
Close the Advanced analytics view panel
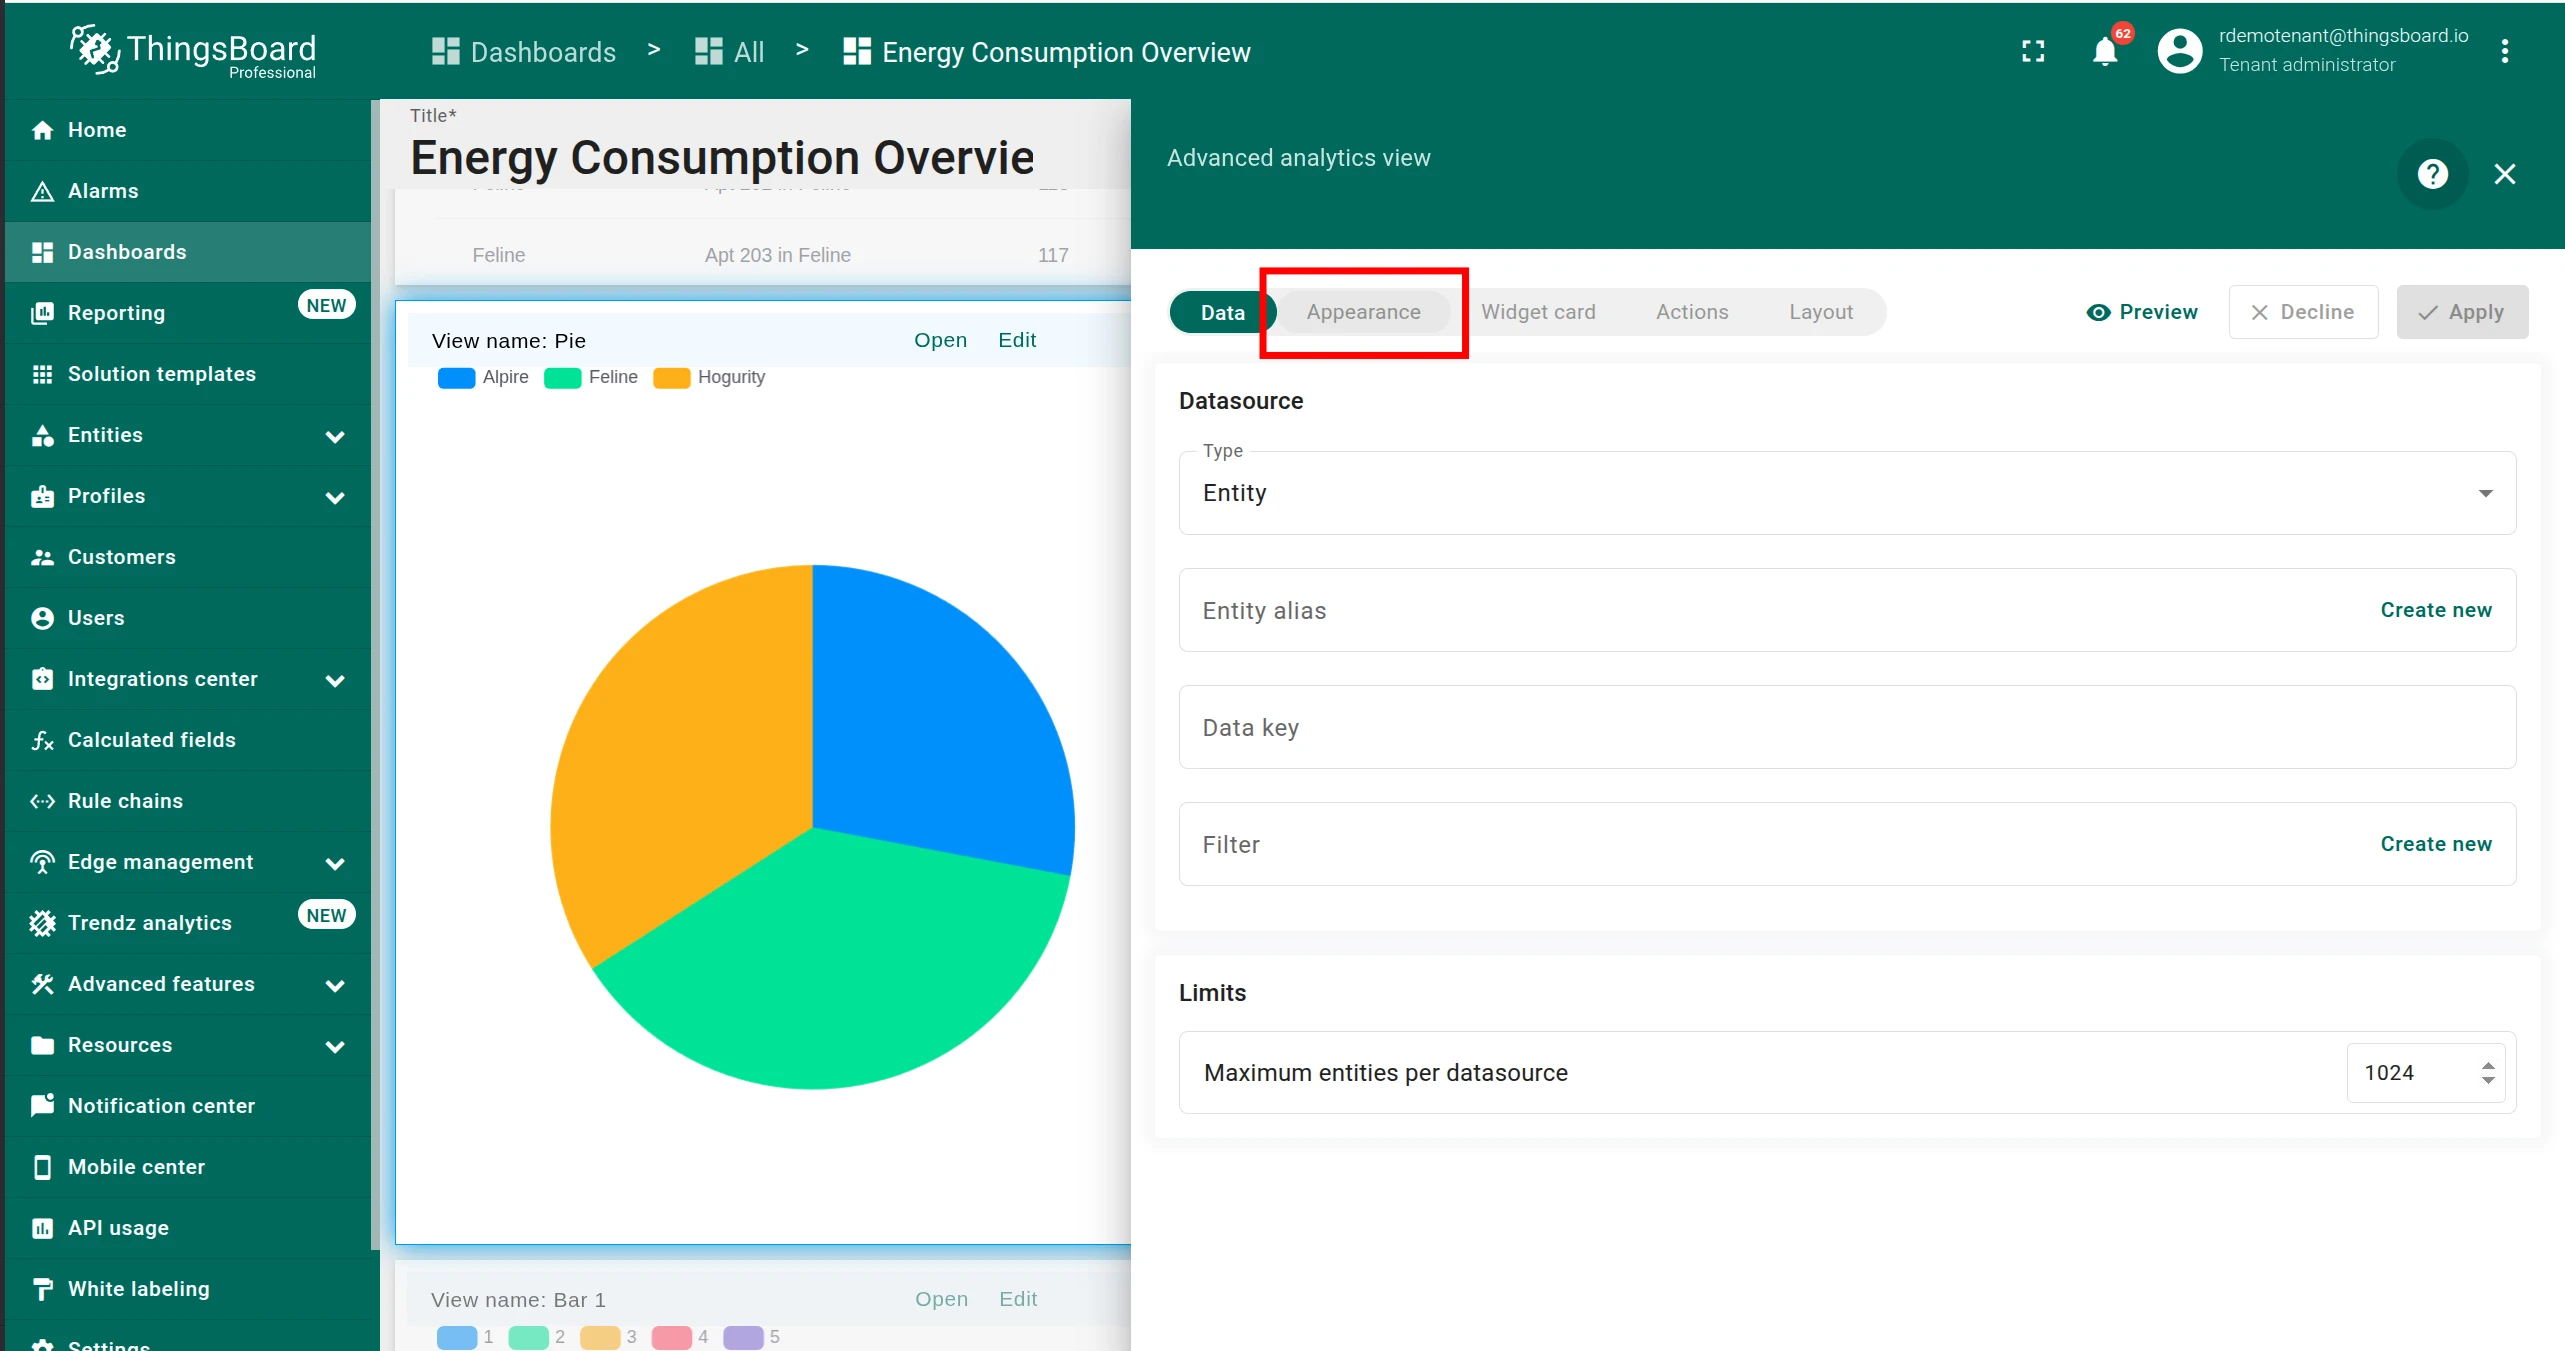(2505, 174)
